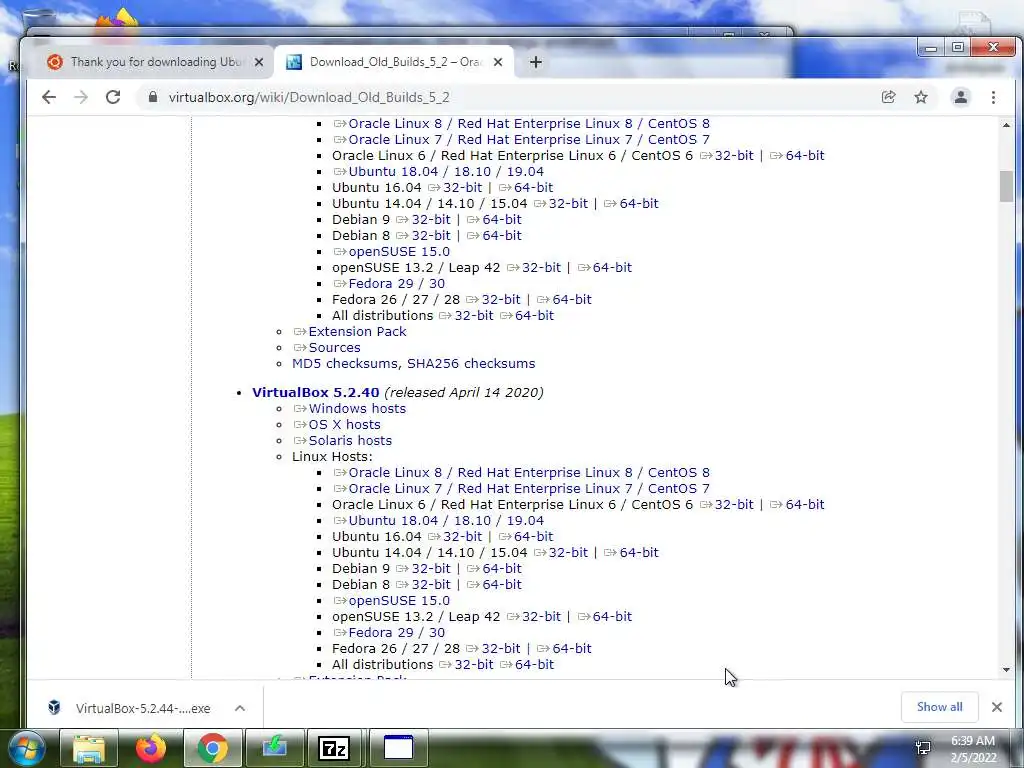Click the vertical scrollbar thumb
Viewport: 1024px width, 768px height.
pos(1006,186)
